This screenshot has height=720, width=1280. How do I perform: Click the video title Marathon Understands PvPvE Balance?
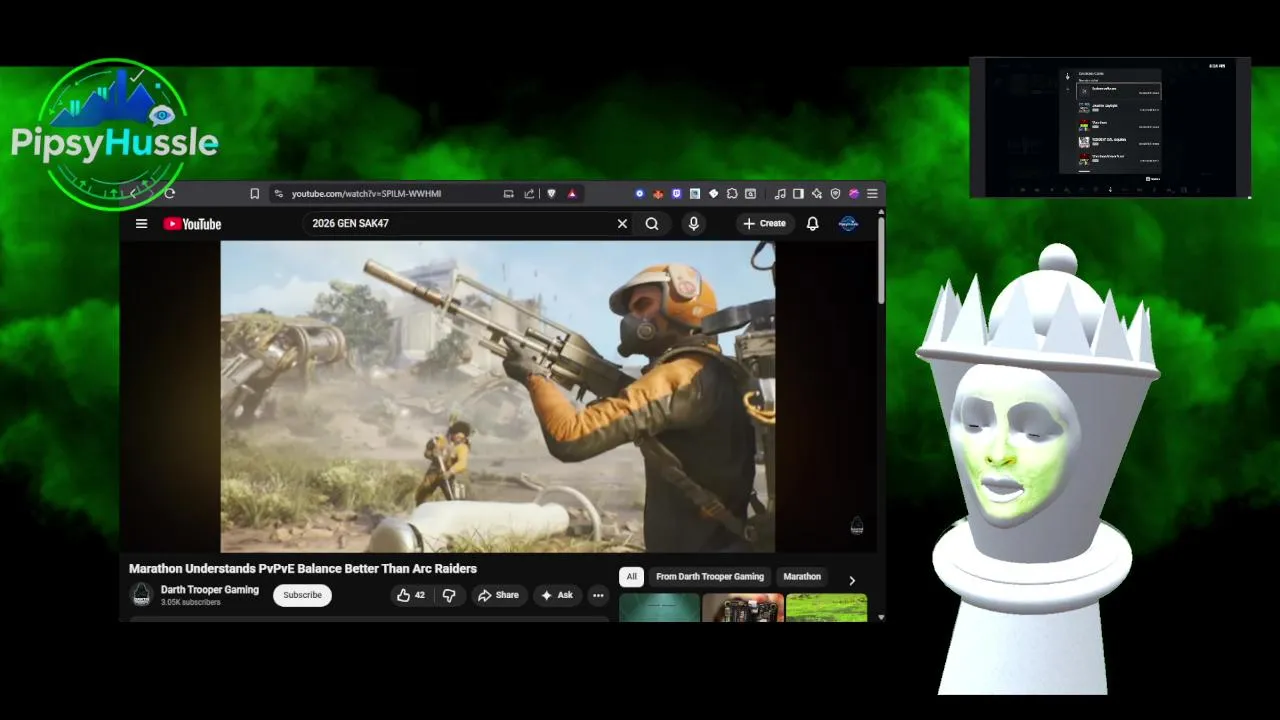click(x=303, y=569)
